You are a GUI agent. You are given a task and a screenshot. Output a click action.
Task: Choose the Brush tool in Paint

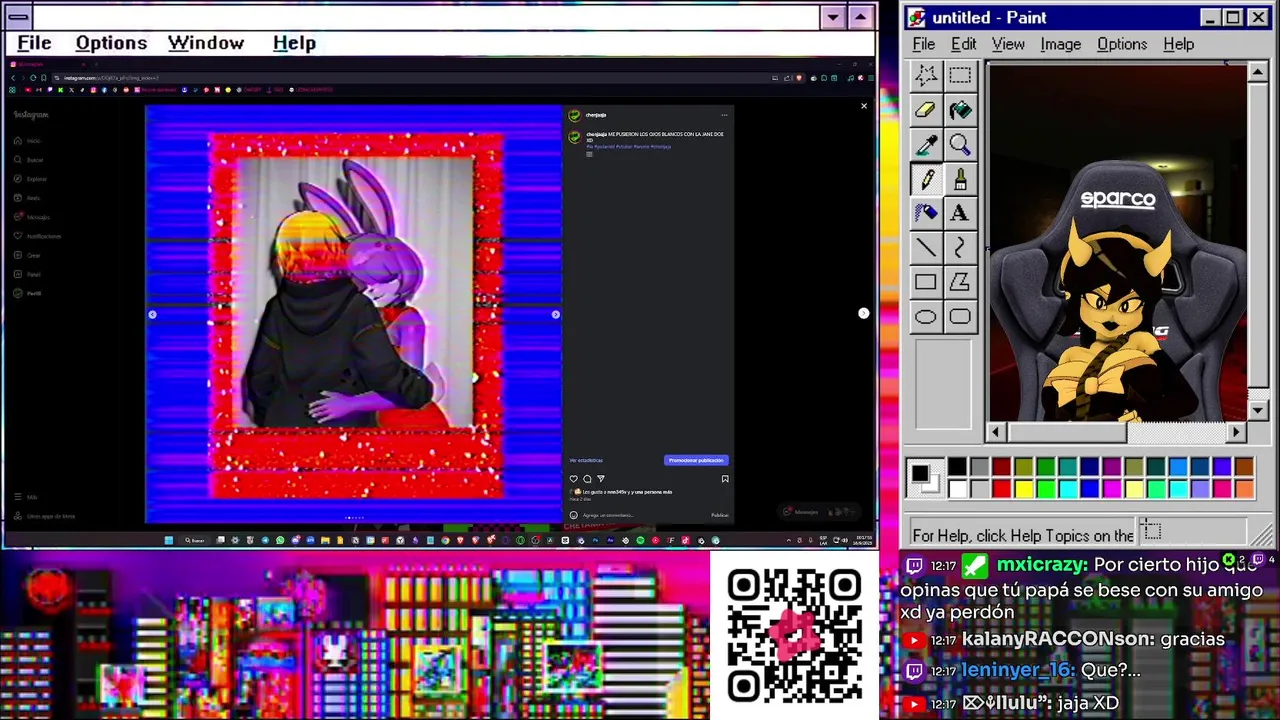960,179
